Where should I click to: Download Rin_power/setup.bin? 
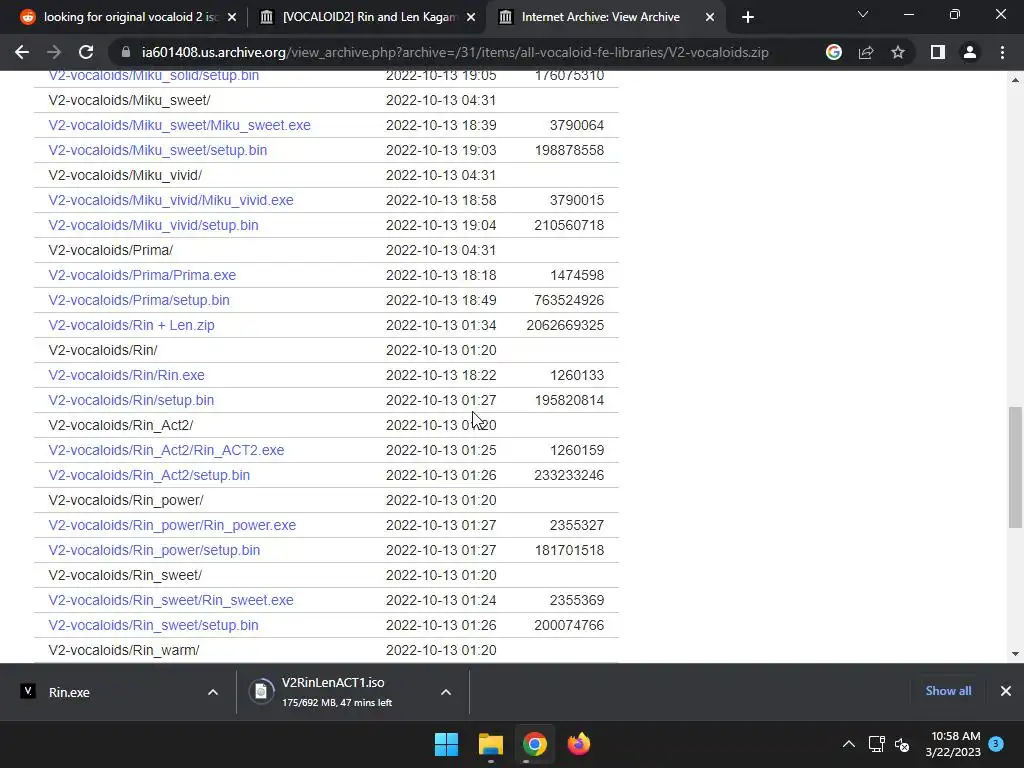point(154,551)
